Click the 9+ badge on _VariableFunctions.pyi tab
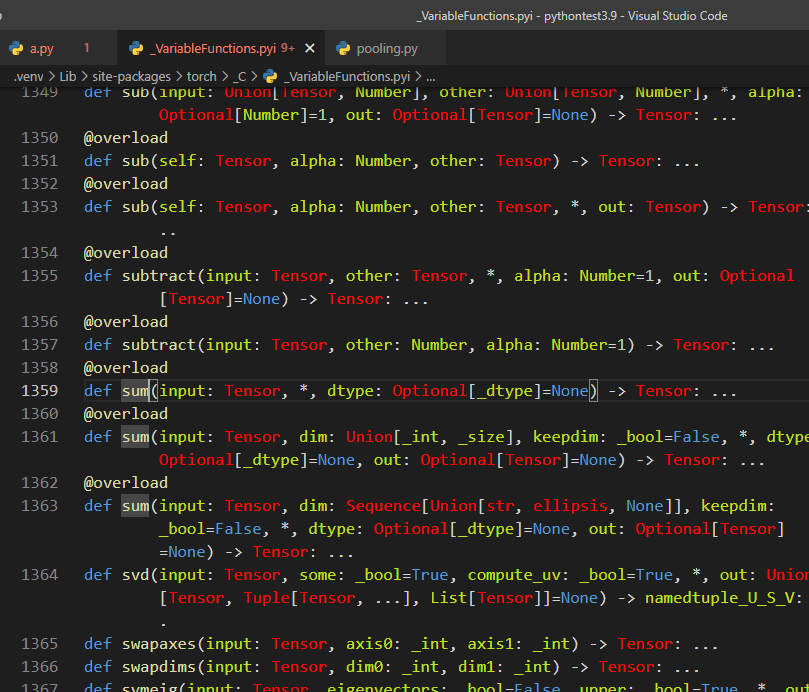 286,48
